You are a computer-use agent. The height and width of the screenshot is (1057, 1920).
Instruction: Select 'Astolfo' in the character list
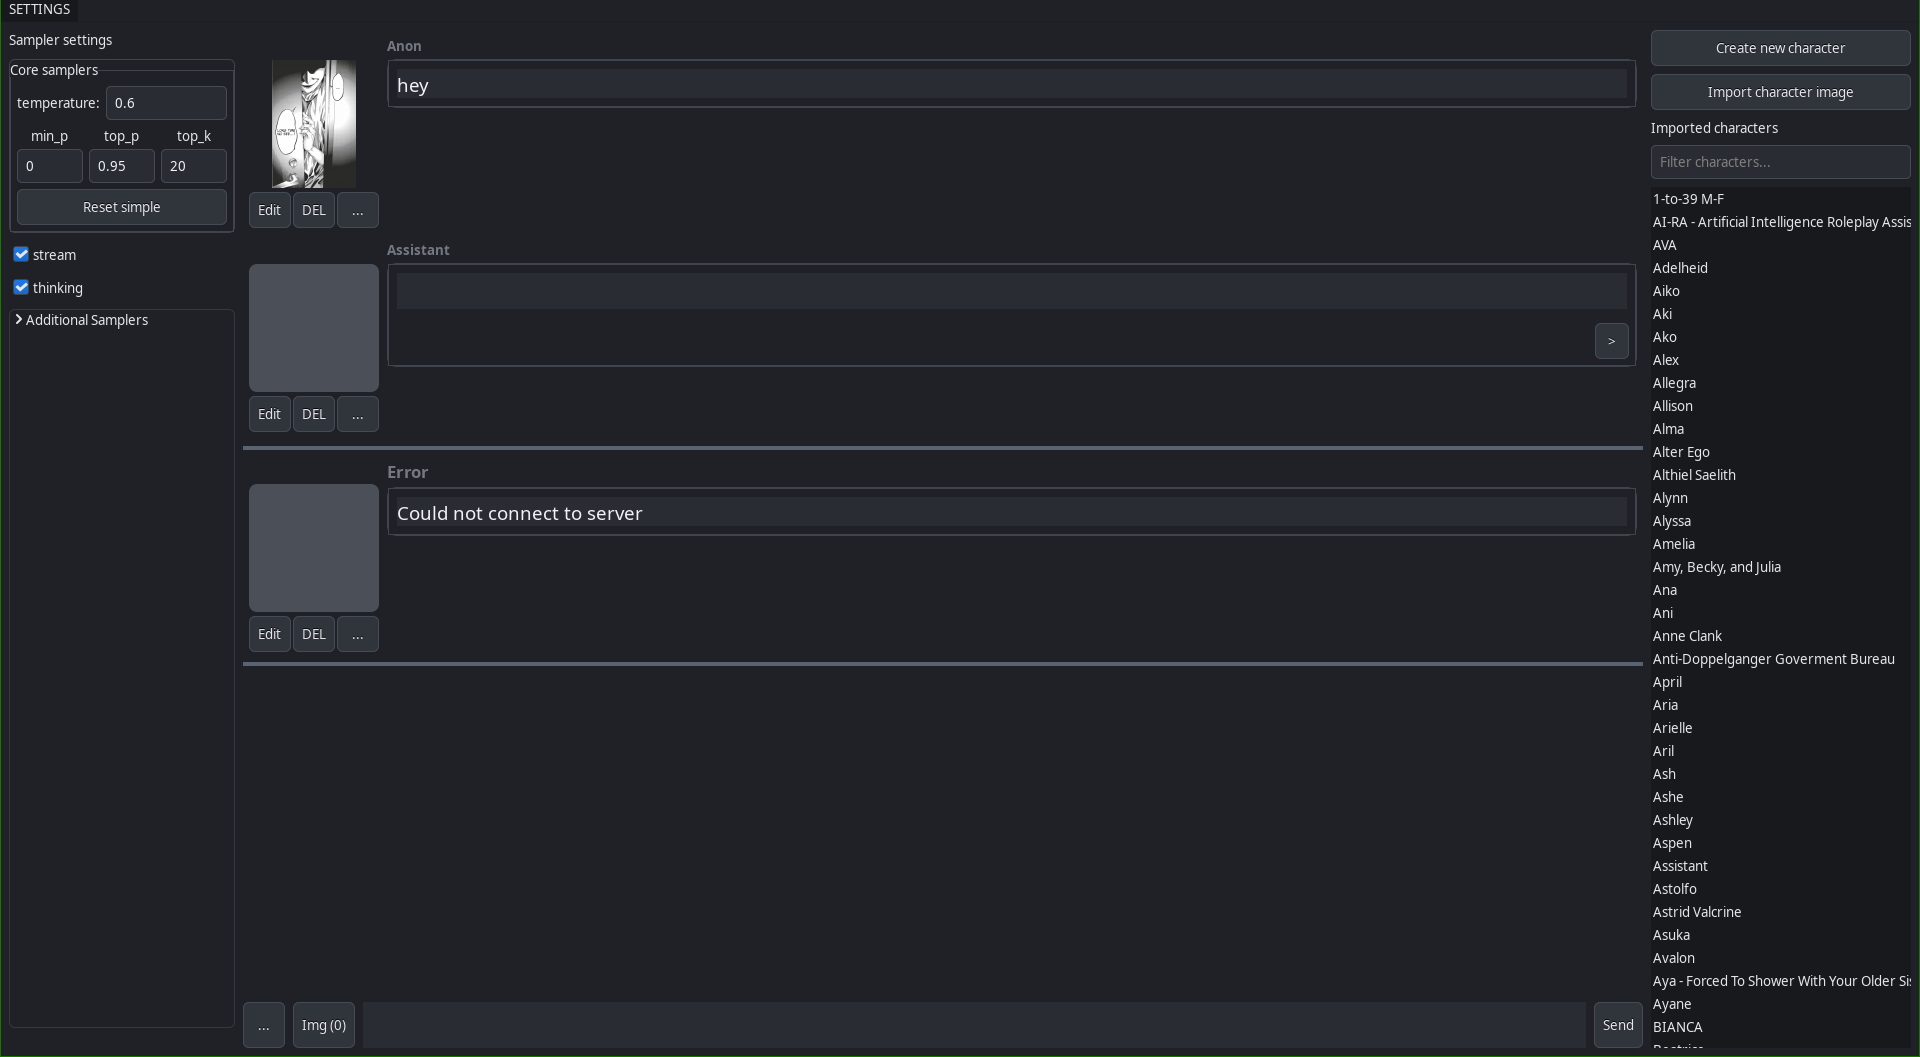pos(1675,889)
